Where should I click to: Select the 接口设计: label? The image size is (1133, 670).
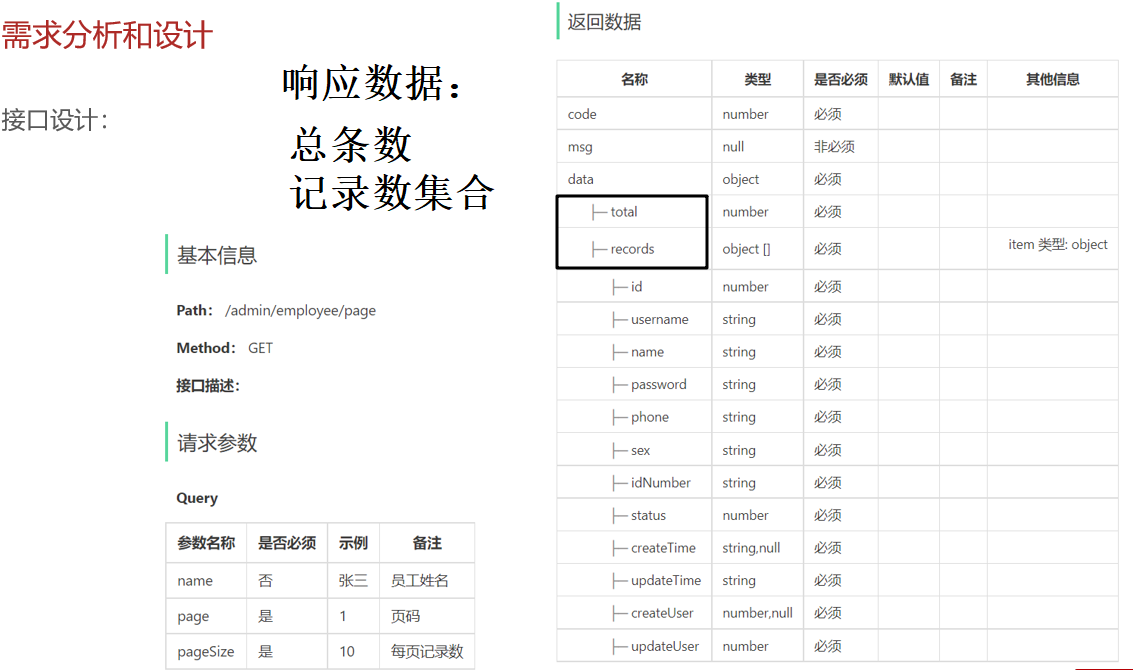pos(55,120)
